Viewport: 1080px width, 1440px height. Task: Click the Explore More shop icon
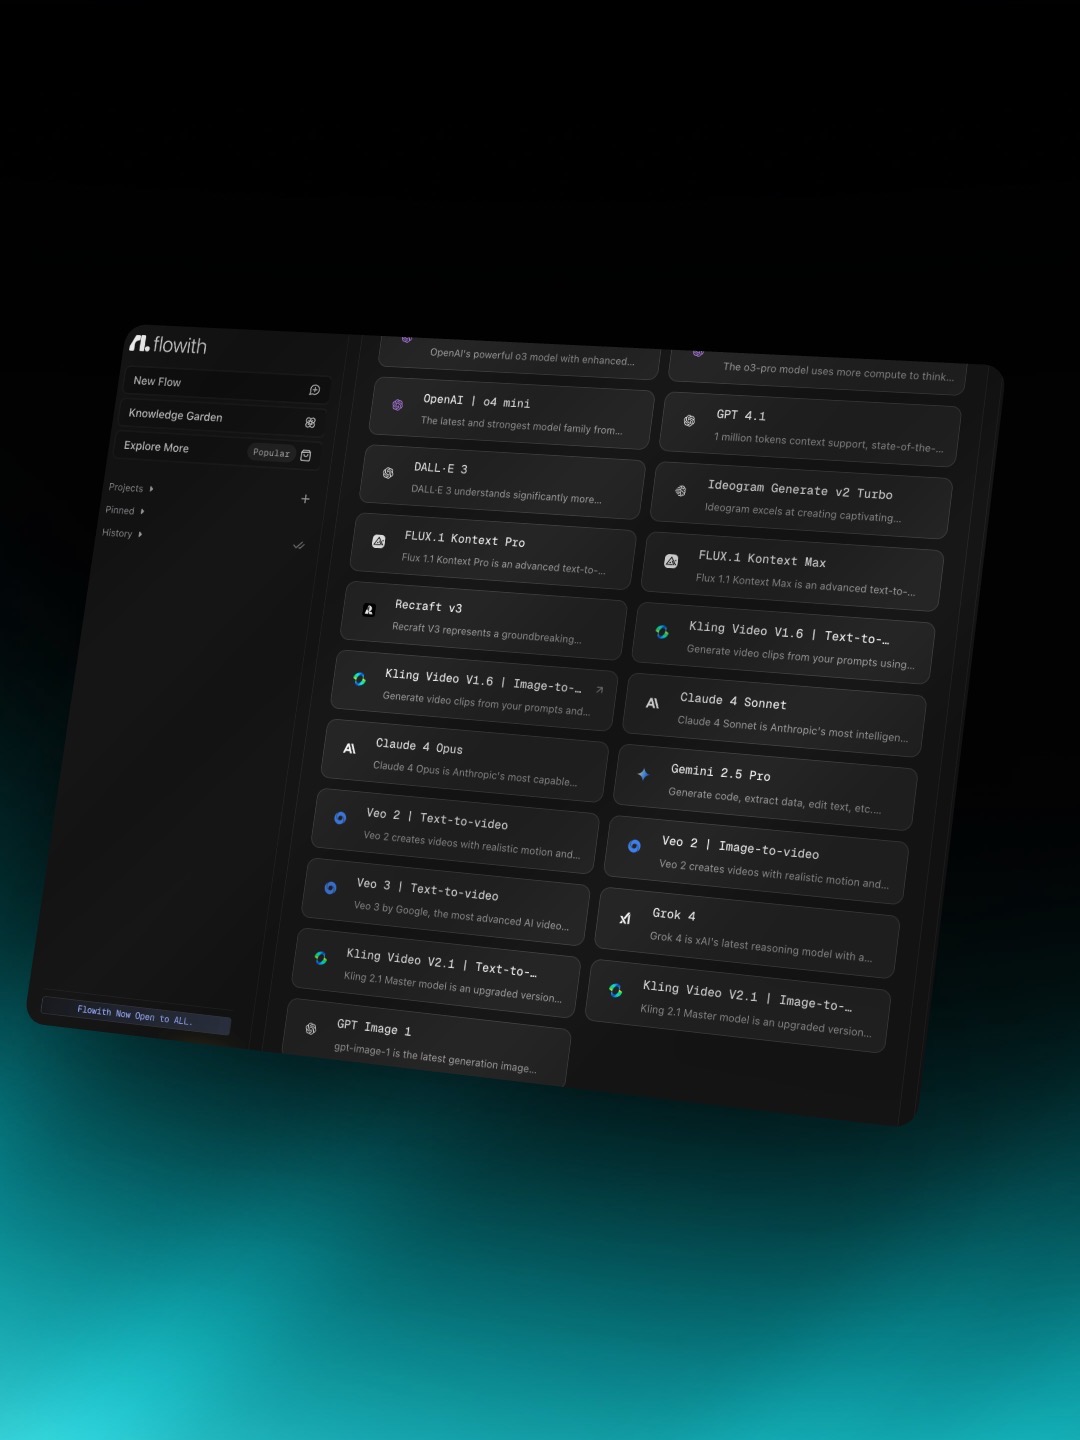click(x=306, y=455)
